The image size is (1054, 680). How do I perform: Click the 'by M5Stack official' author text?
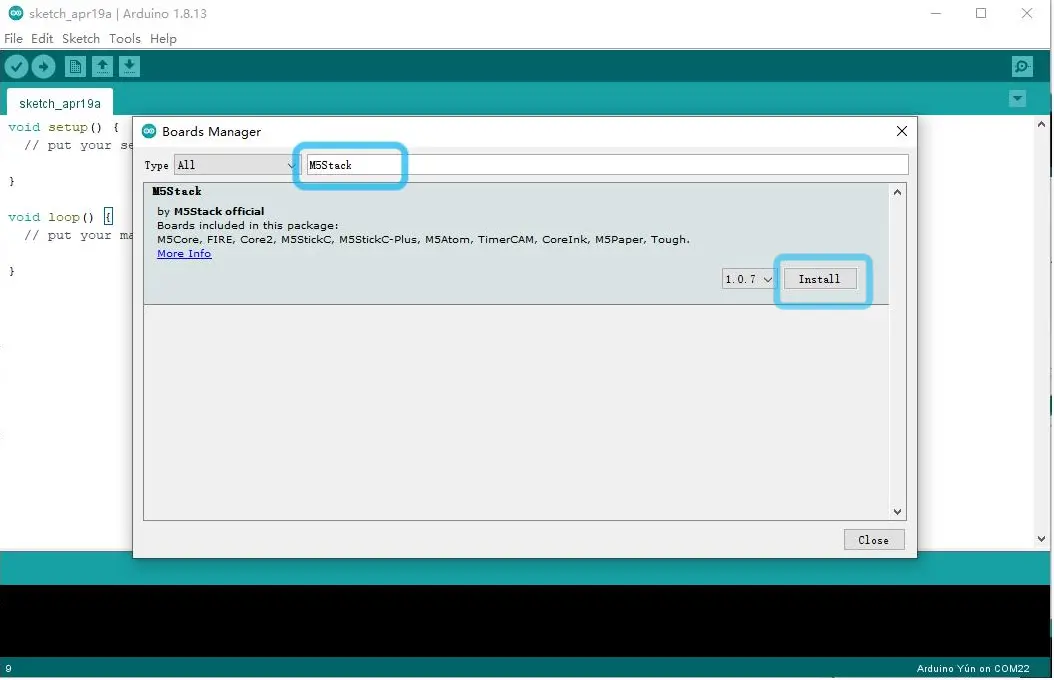210,211
